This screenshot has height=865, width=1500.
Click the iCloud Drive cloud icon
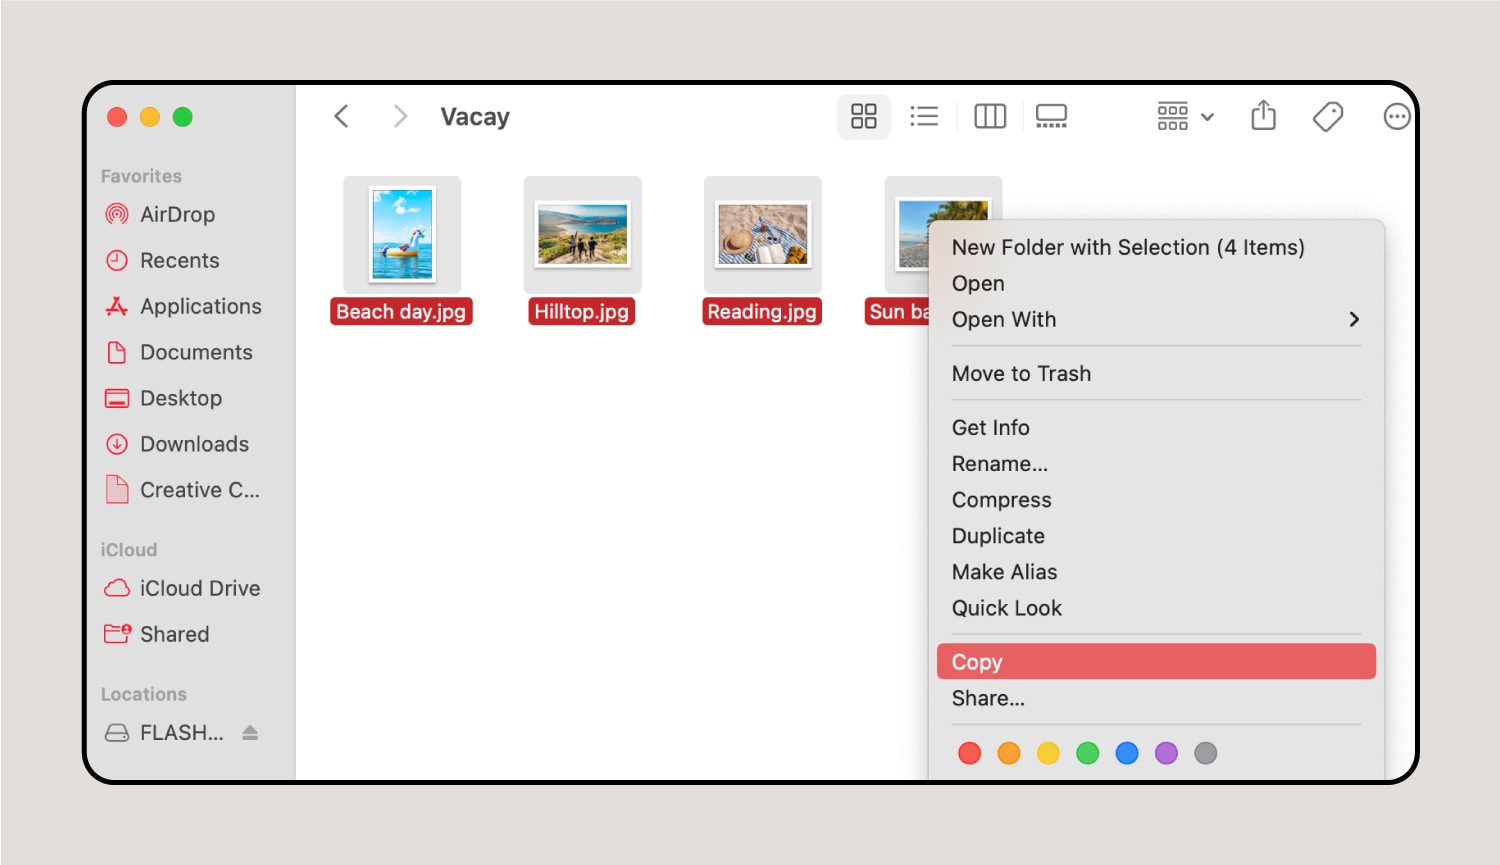point(117,588)
